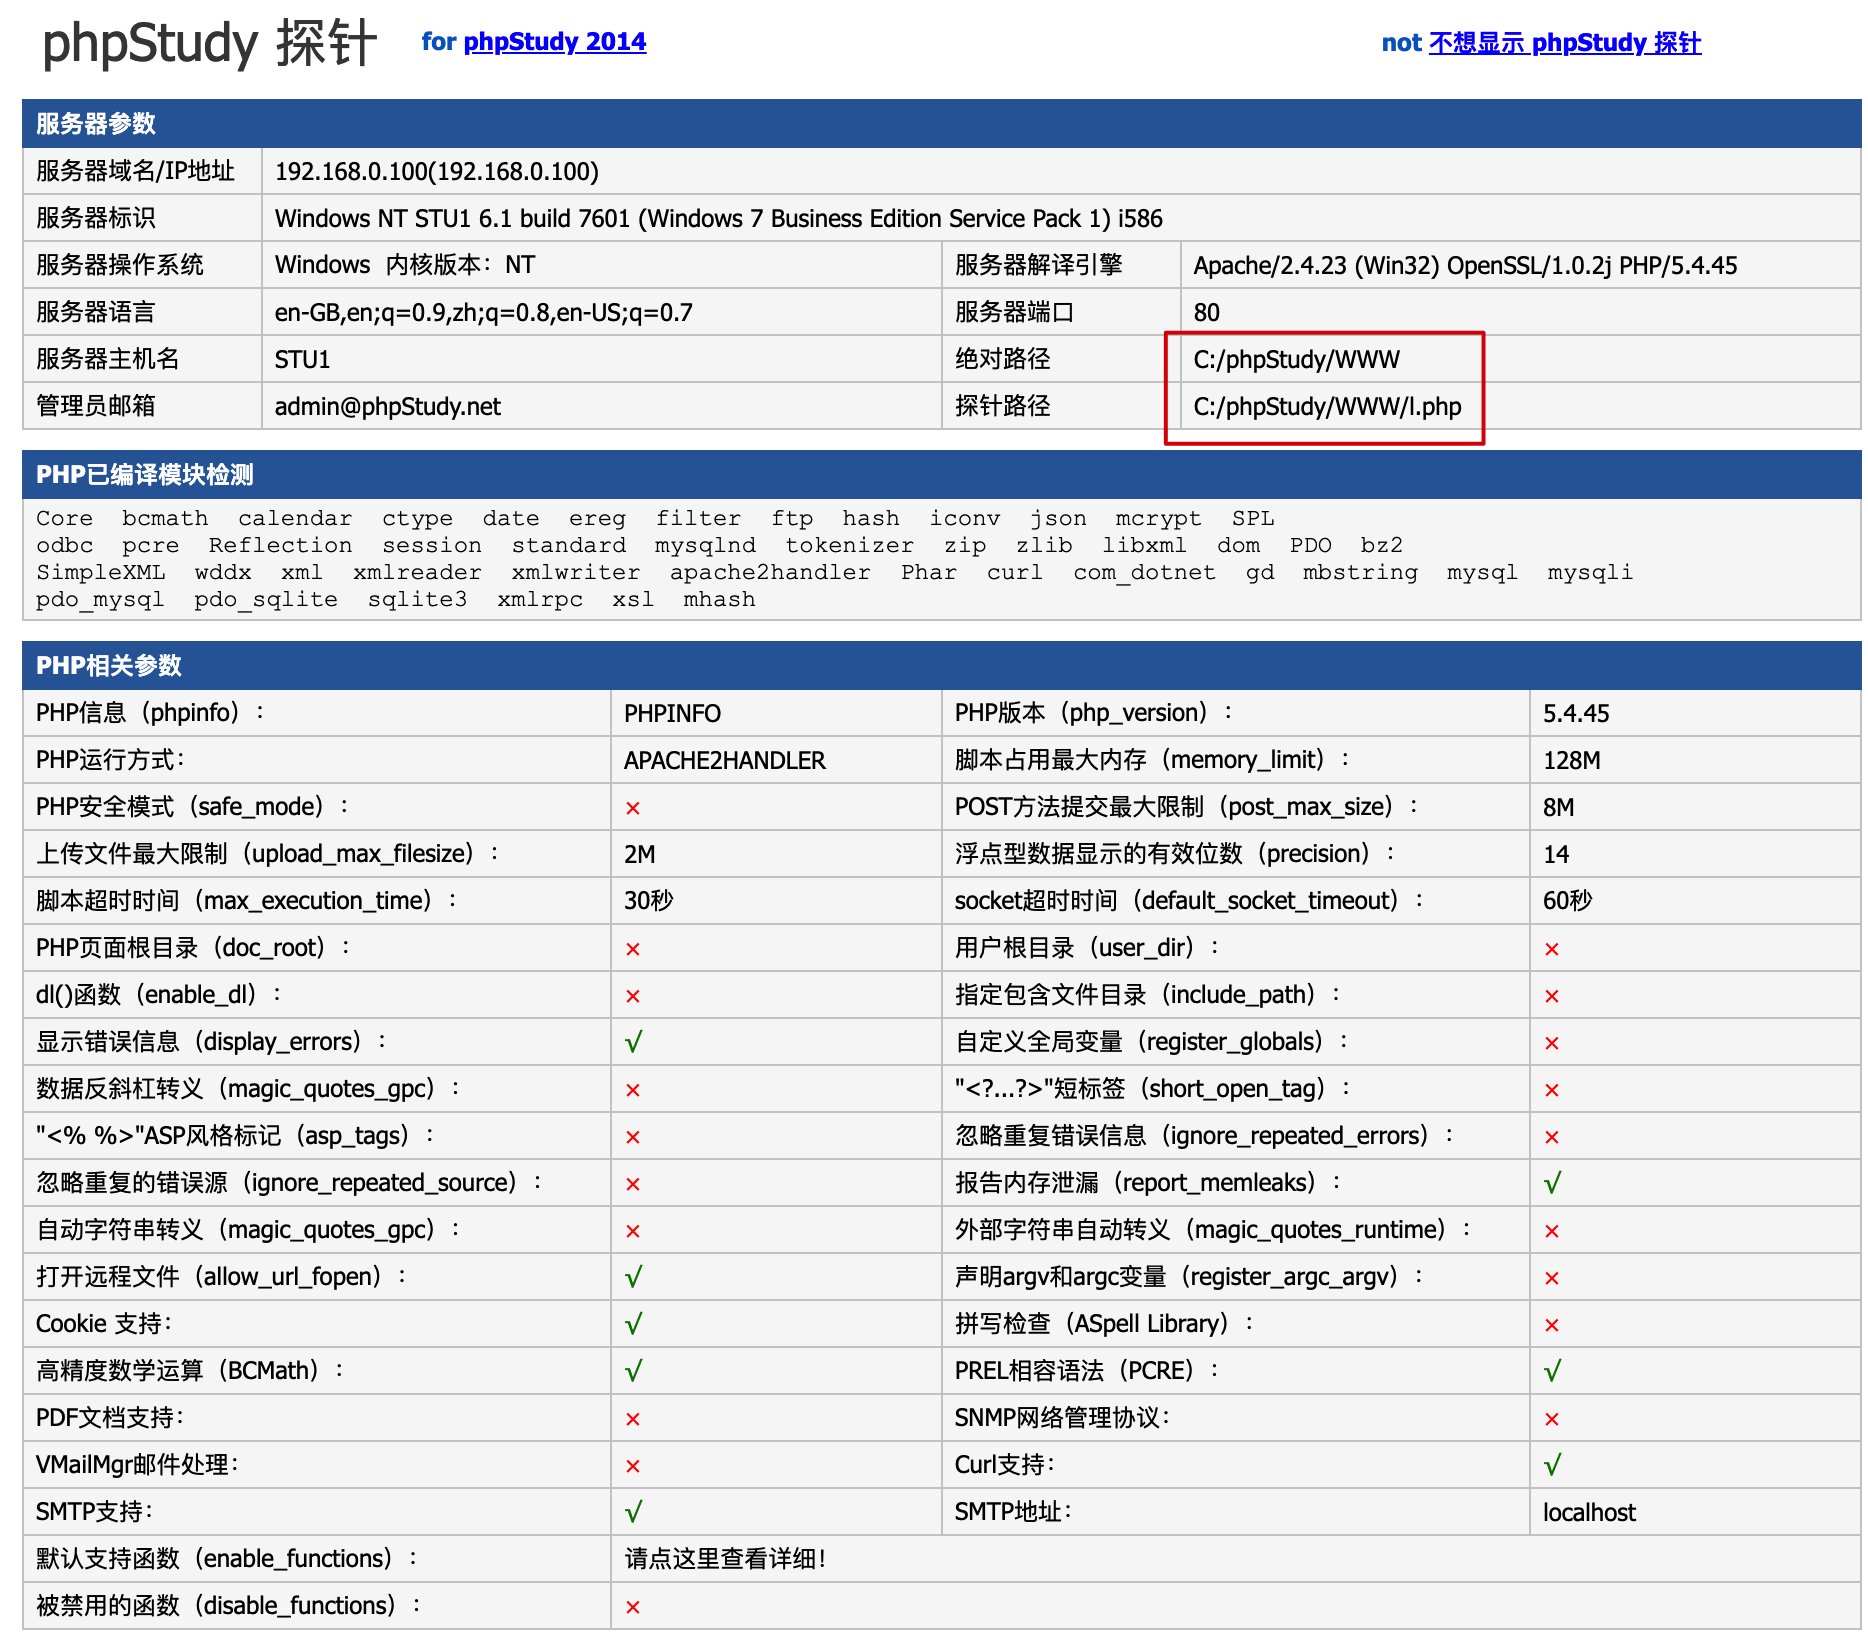Viewport: 1868px width, 1638px height.
Task: Click the green check for Cookie 支持
Action: click(x=633, y=1324)
